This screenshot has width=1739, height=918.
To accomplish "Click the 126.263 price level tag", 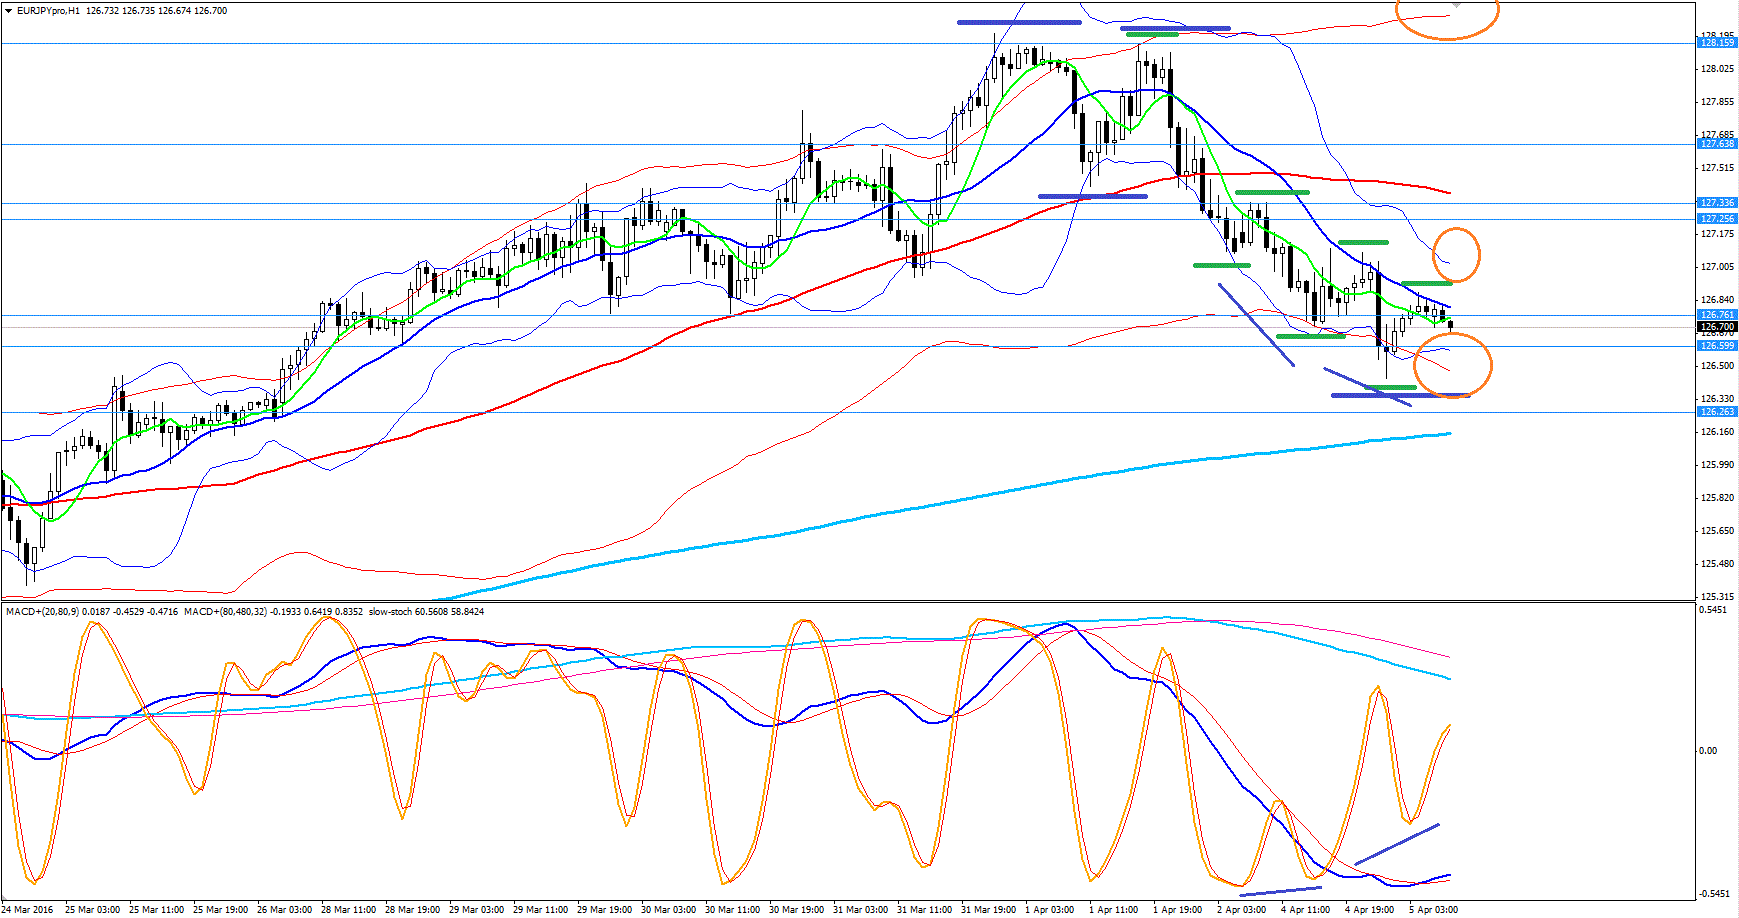I will click(1717, 412).
